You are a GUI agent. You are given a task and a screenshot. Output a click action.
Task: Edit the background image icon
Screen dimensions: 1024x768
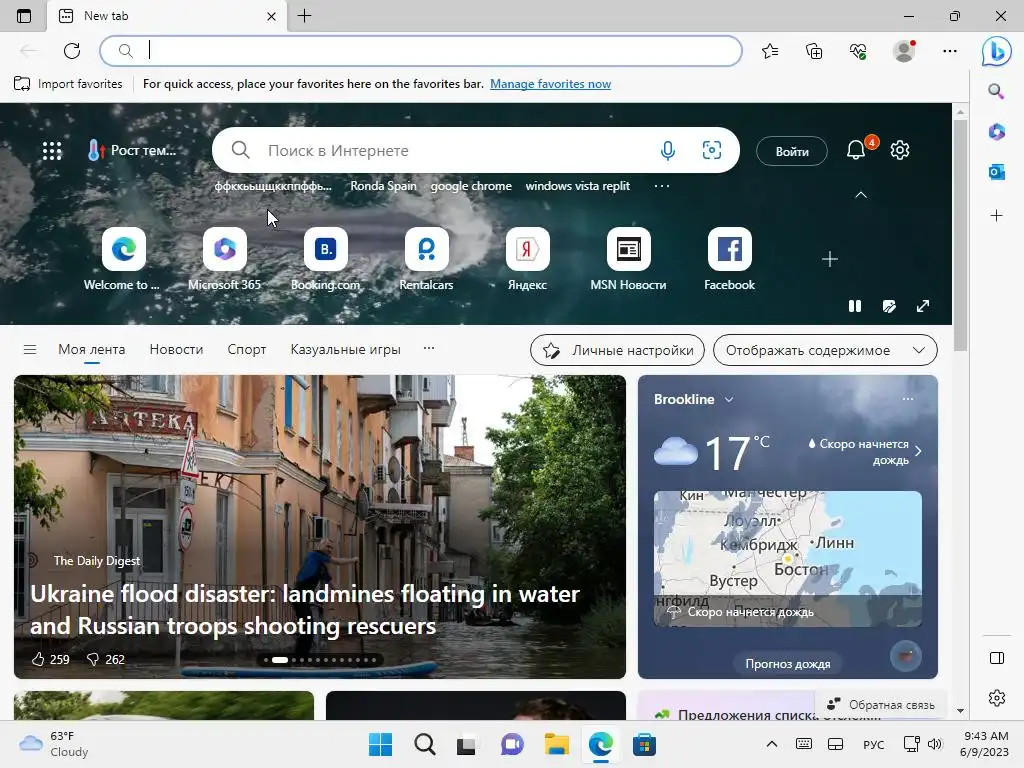point(889,306)
